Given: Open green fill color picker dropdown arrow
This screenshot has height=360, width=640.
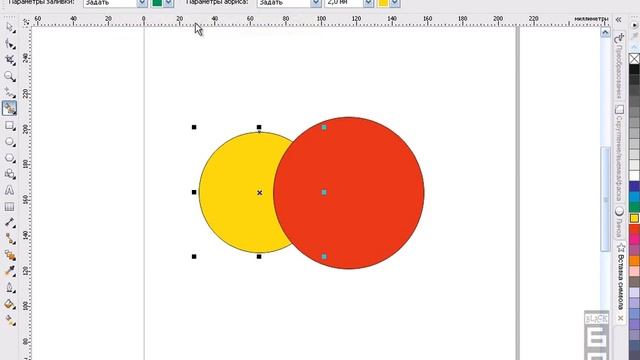Looking at the screenshot, I should 169,3.
